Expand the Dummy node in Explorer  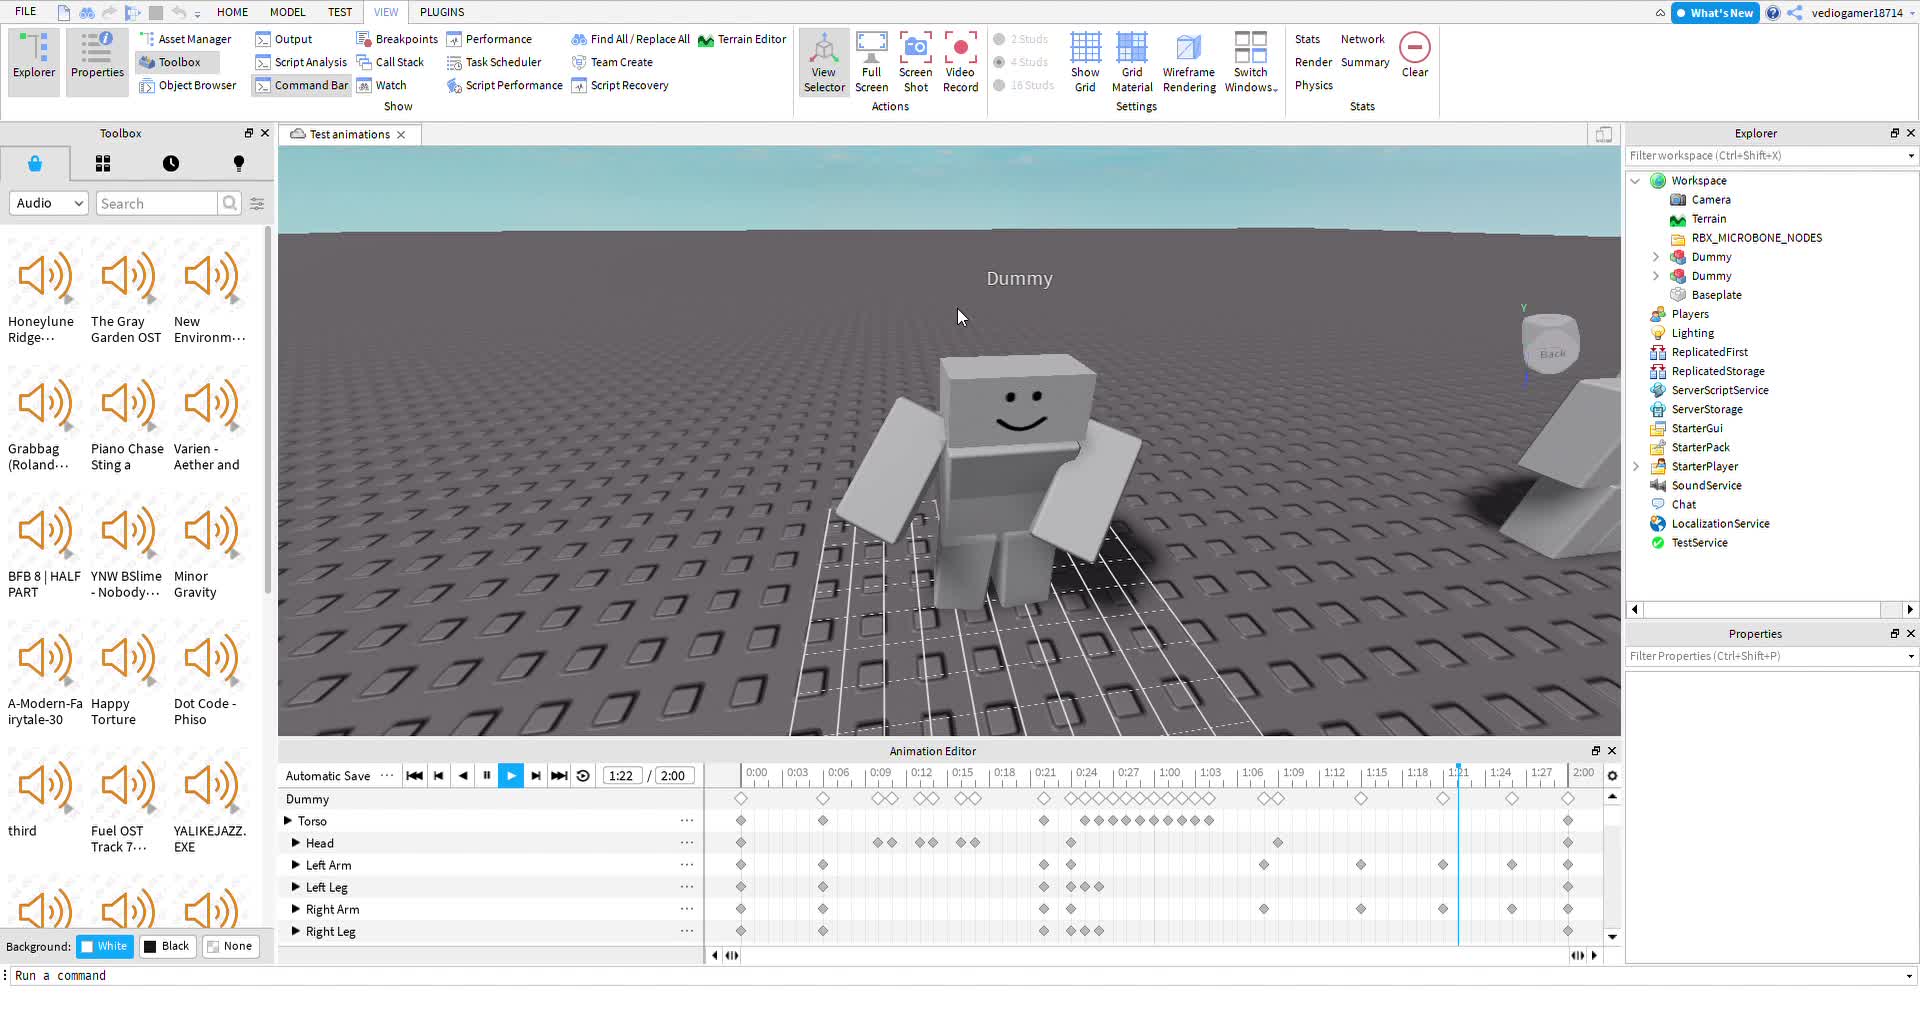click(1655, 257)
